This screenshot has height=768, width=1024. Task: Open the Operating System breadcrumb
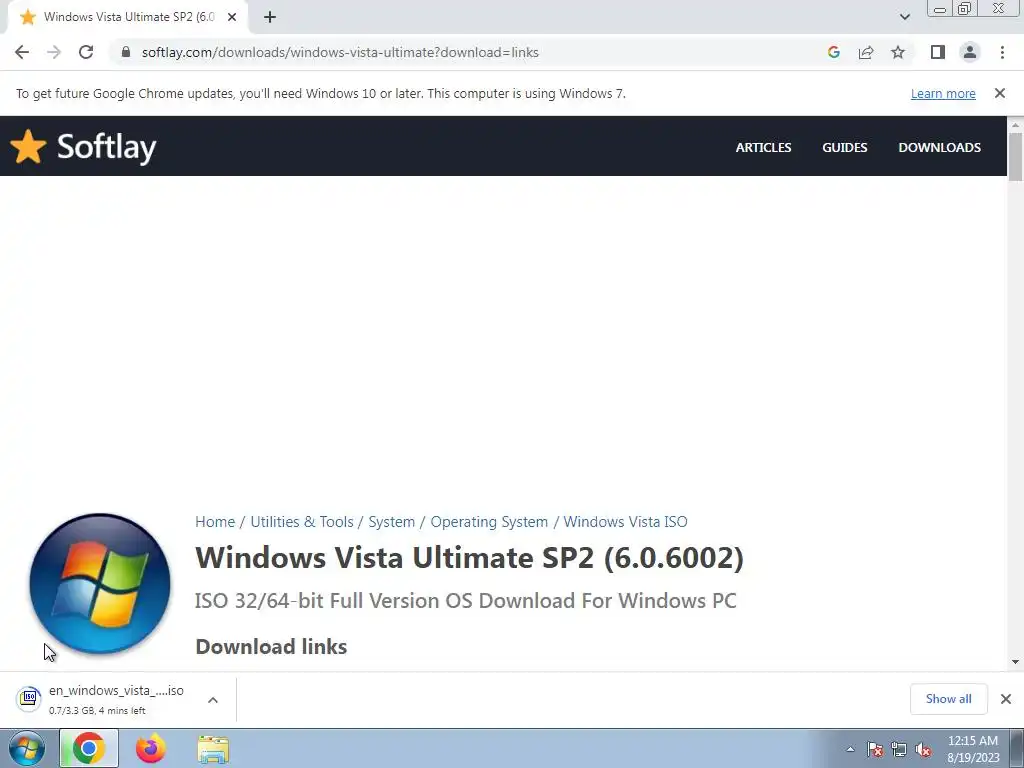coord(489,522)
